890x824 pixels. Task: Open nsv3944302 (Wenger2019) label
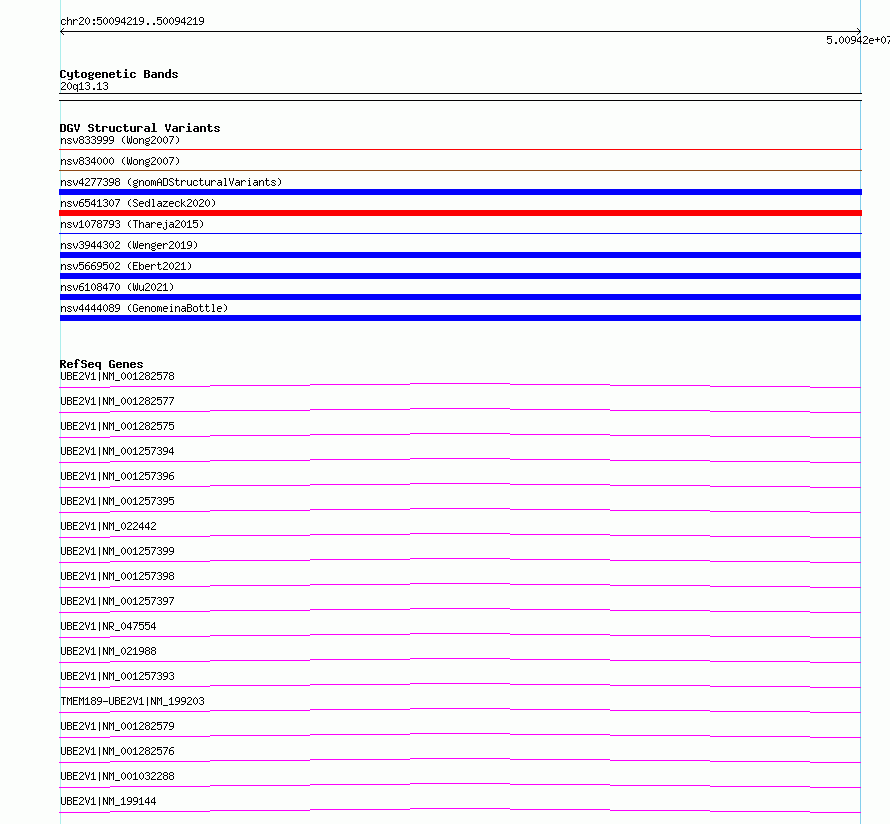pyautogui.click(x=129, y=245)
